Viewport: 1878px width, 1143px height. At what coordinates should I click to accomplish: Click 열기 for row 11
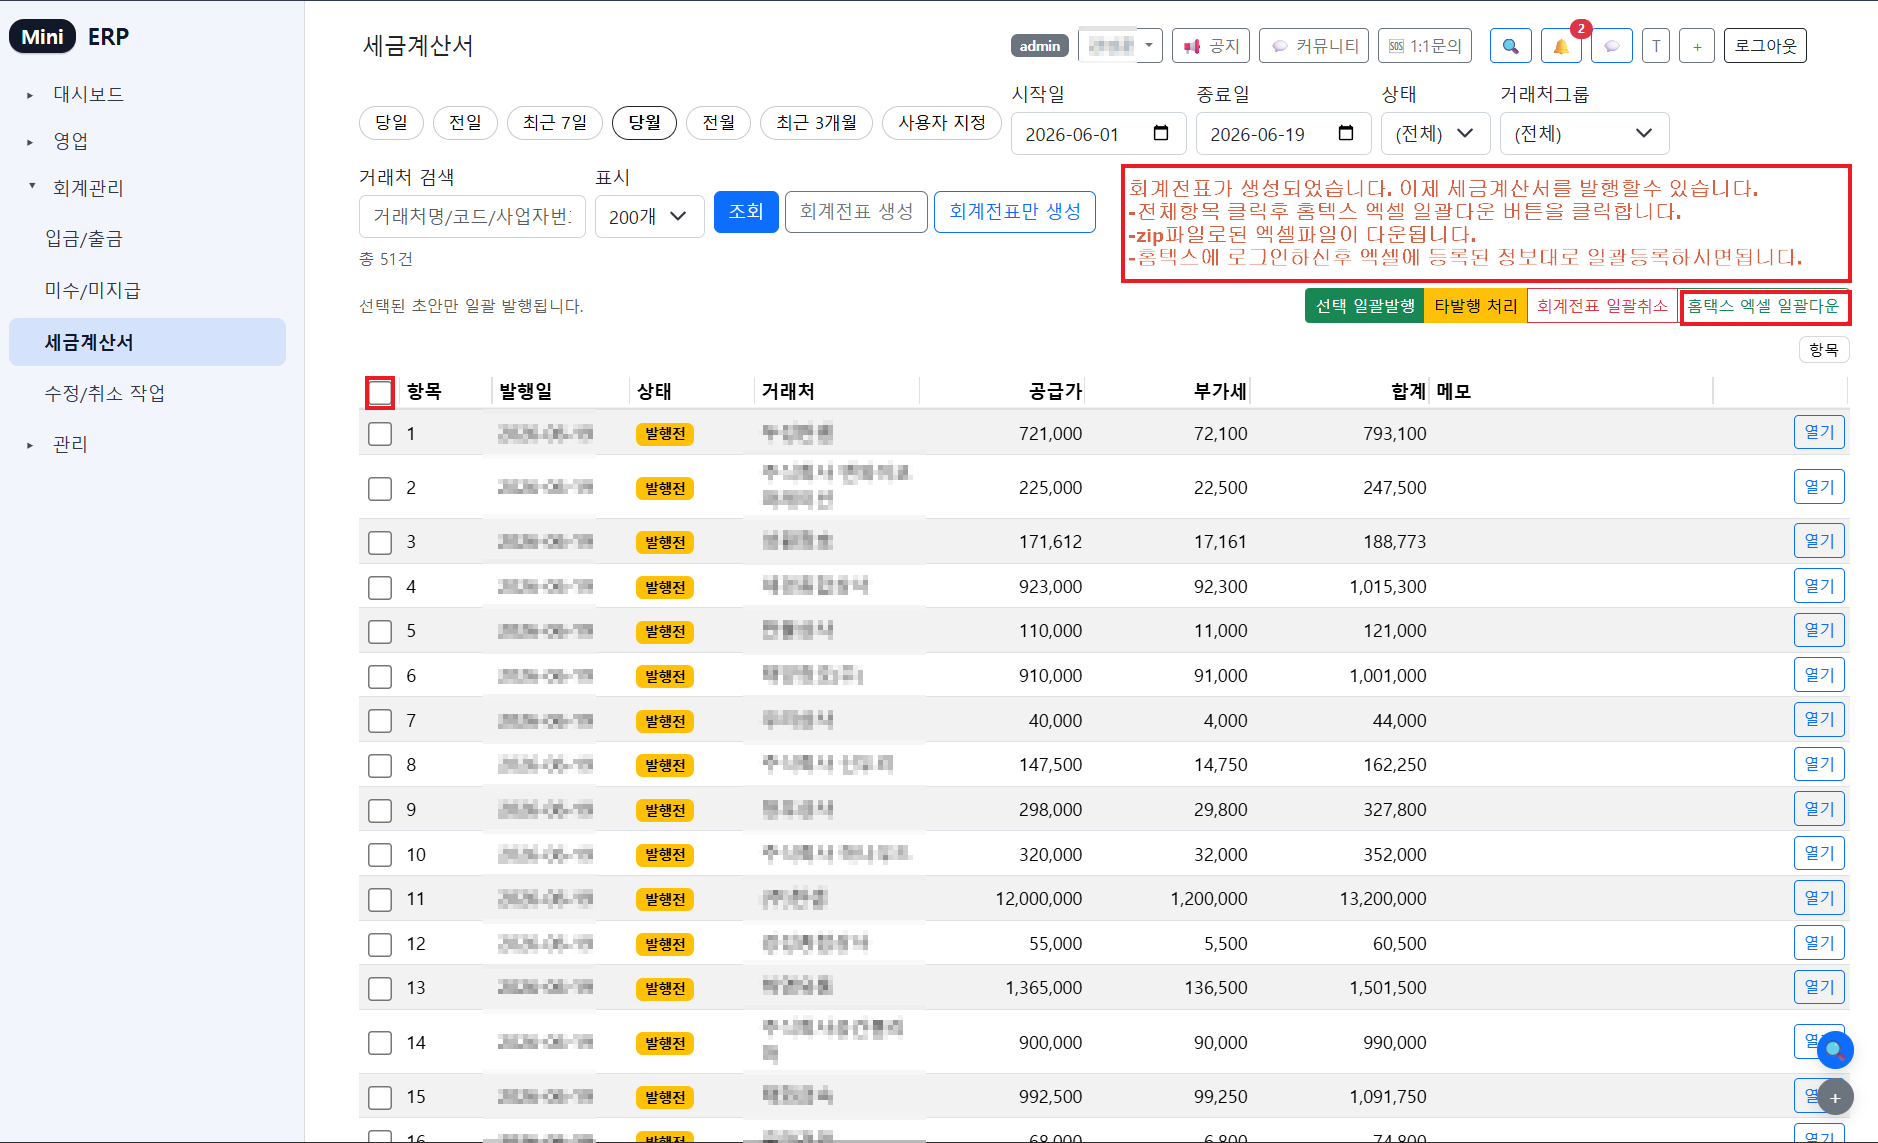pos(1819,898)
